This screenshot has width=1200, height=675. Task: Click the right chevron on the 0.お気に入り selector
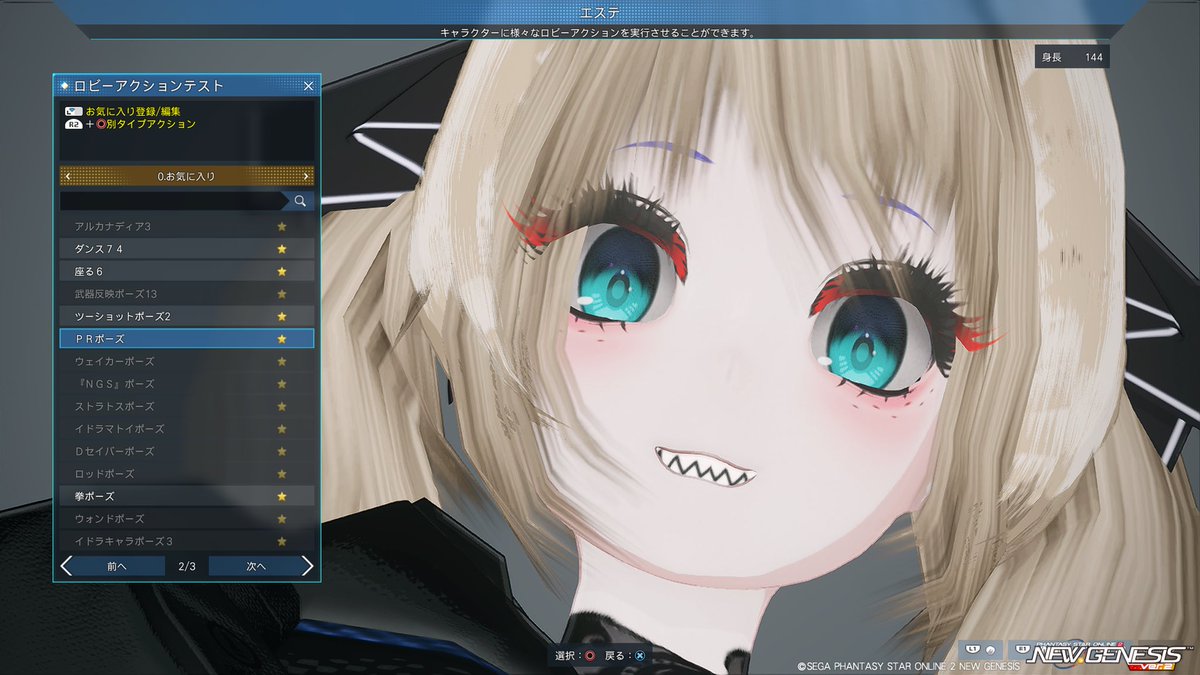[x=306, y=175]
